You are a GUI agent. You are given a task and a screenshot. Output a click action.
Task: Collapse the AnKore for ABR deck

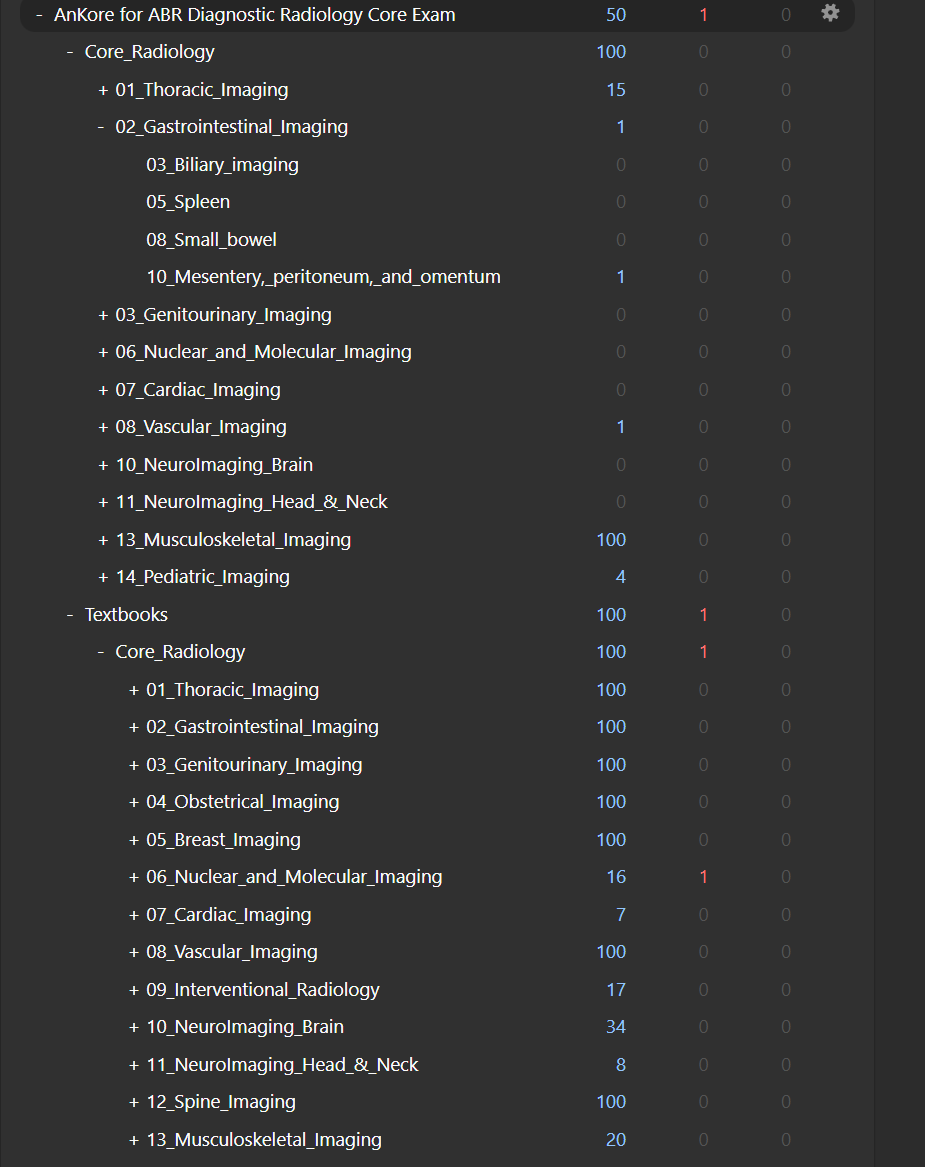pyautogui.click(x=39, y=15)
